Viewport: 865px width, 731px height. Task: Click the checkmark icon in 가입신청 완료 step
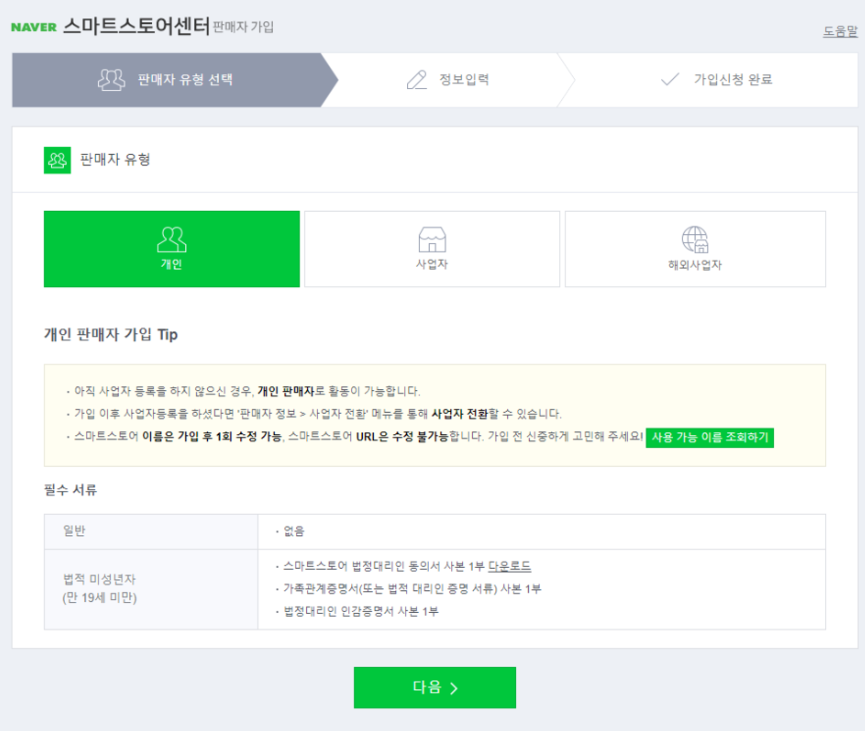(670, 79)
